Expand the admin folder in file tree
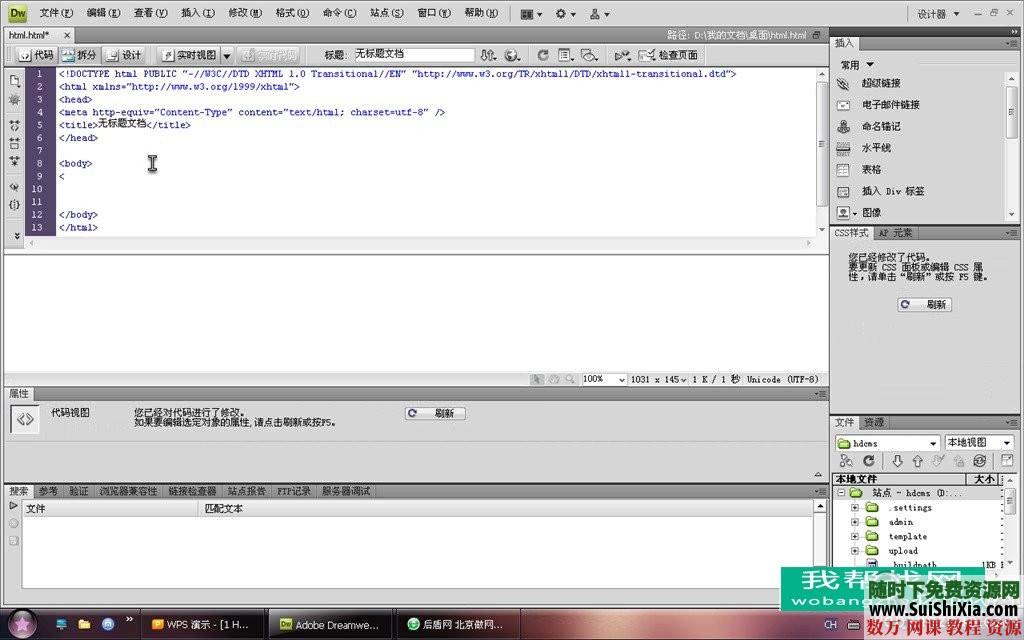The height and width of the screenshot is (640, 1024). point(855,522)
